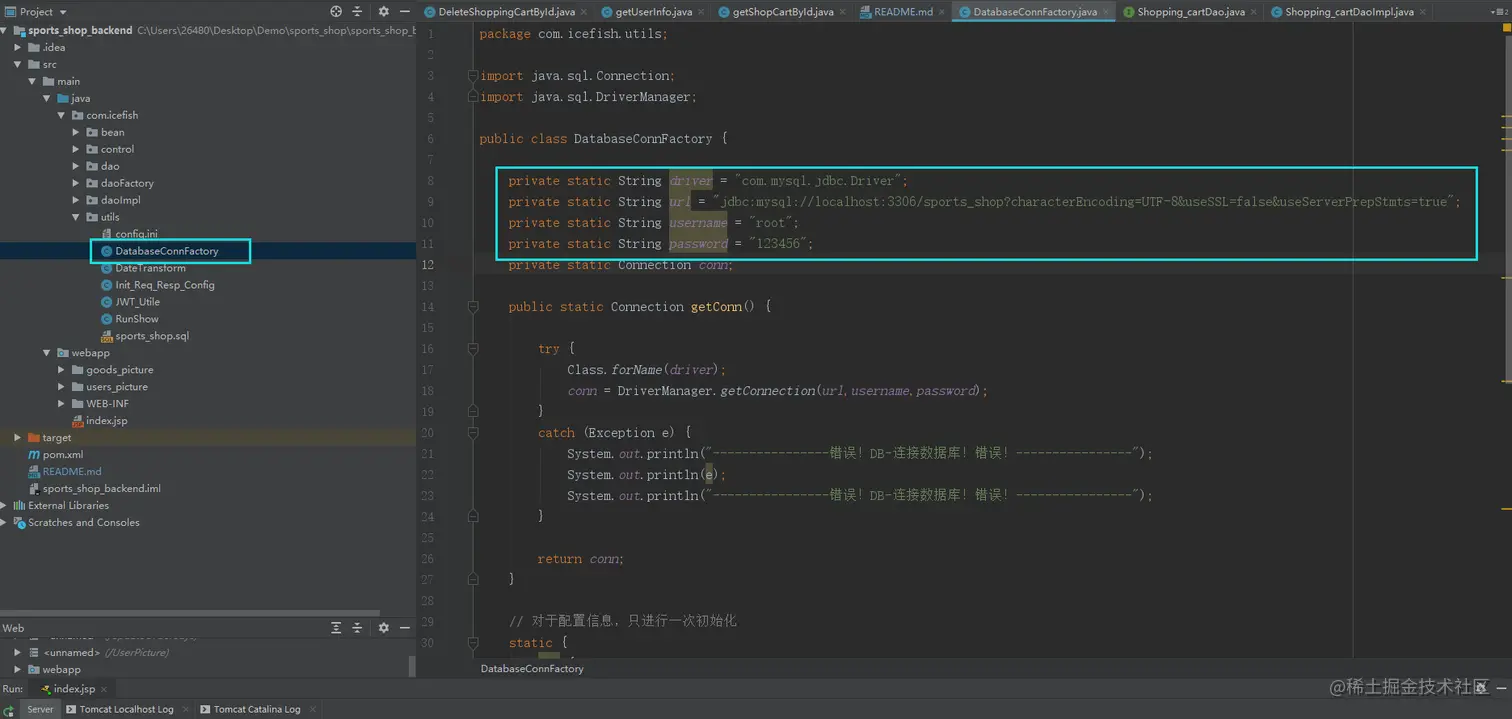The image size is (1512, 719).
Task: Select the Server tab in Run panel
Action: click(x=40, y=709)
